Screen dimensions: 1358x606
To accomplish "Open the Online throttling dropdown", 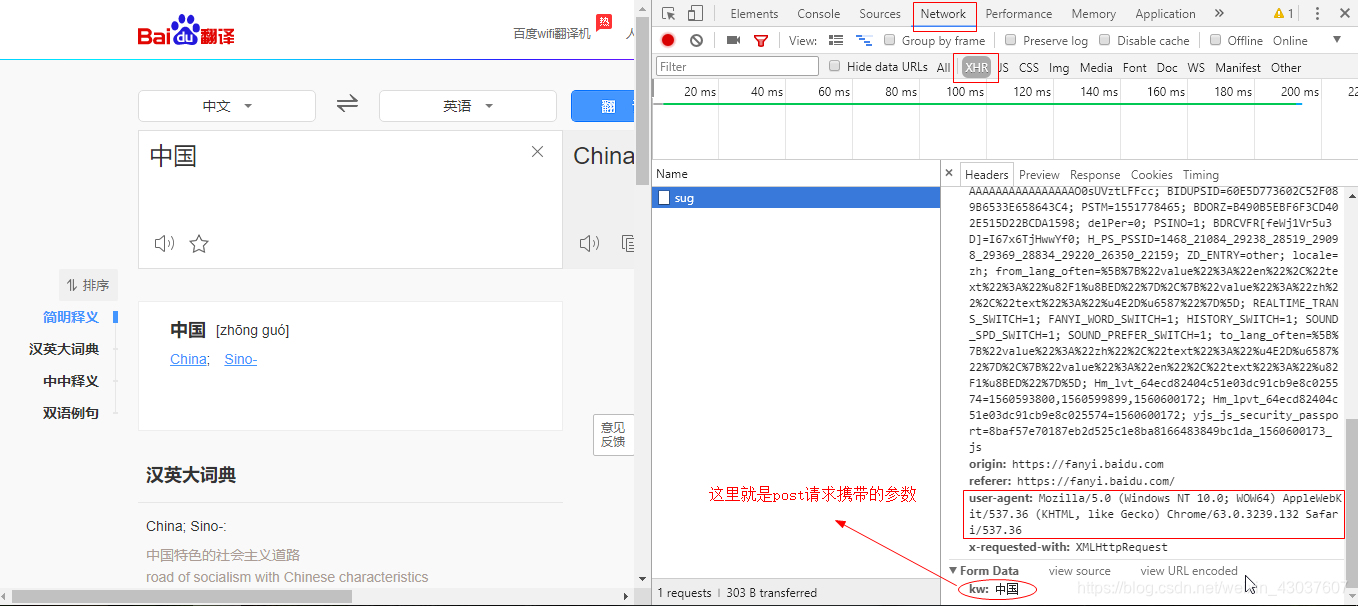I will [x=1307, y=41].
